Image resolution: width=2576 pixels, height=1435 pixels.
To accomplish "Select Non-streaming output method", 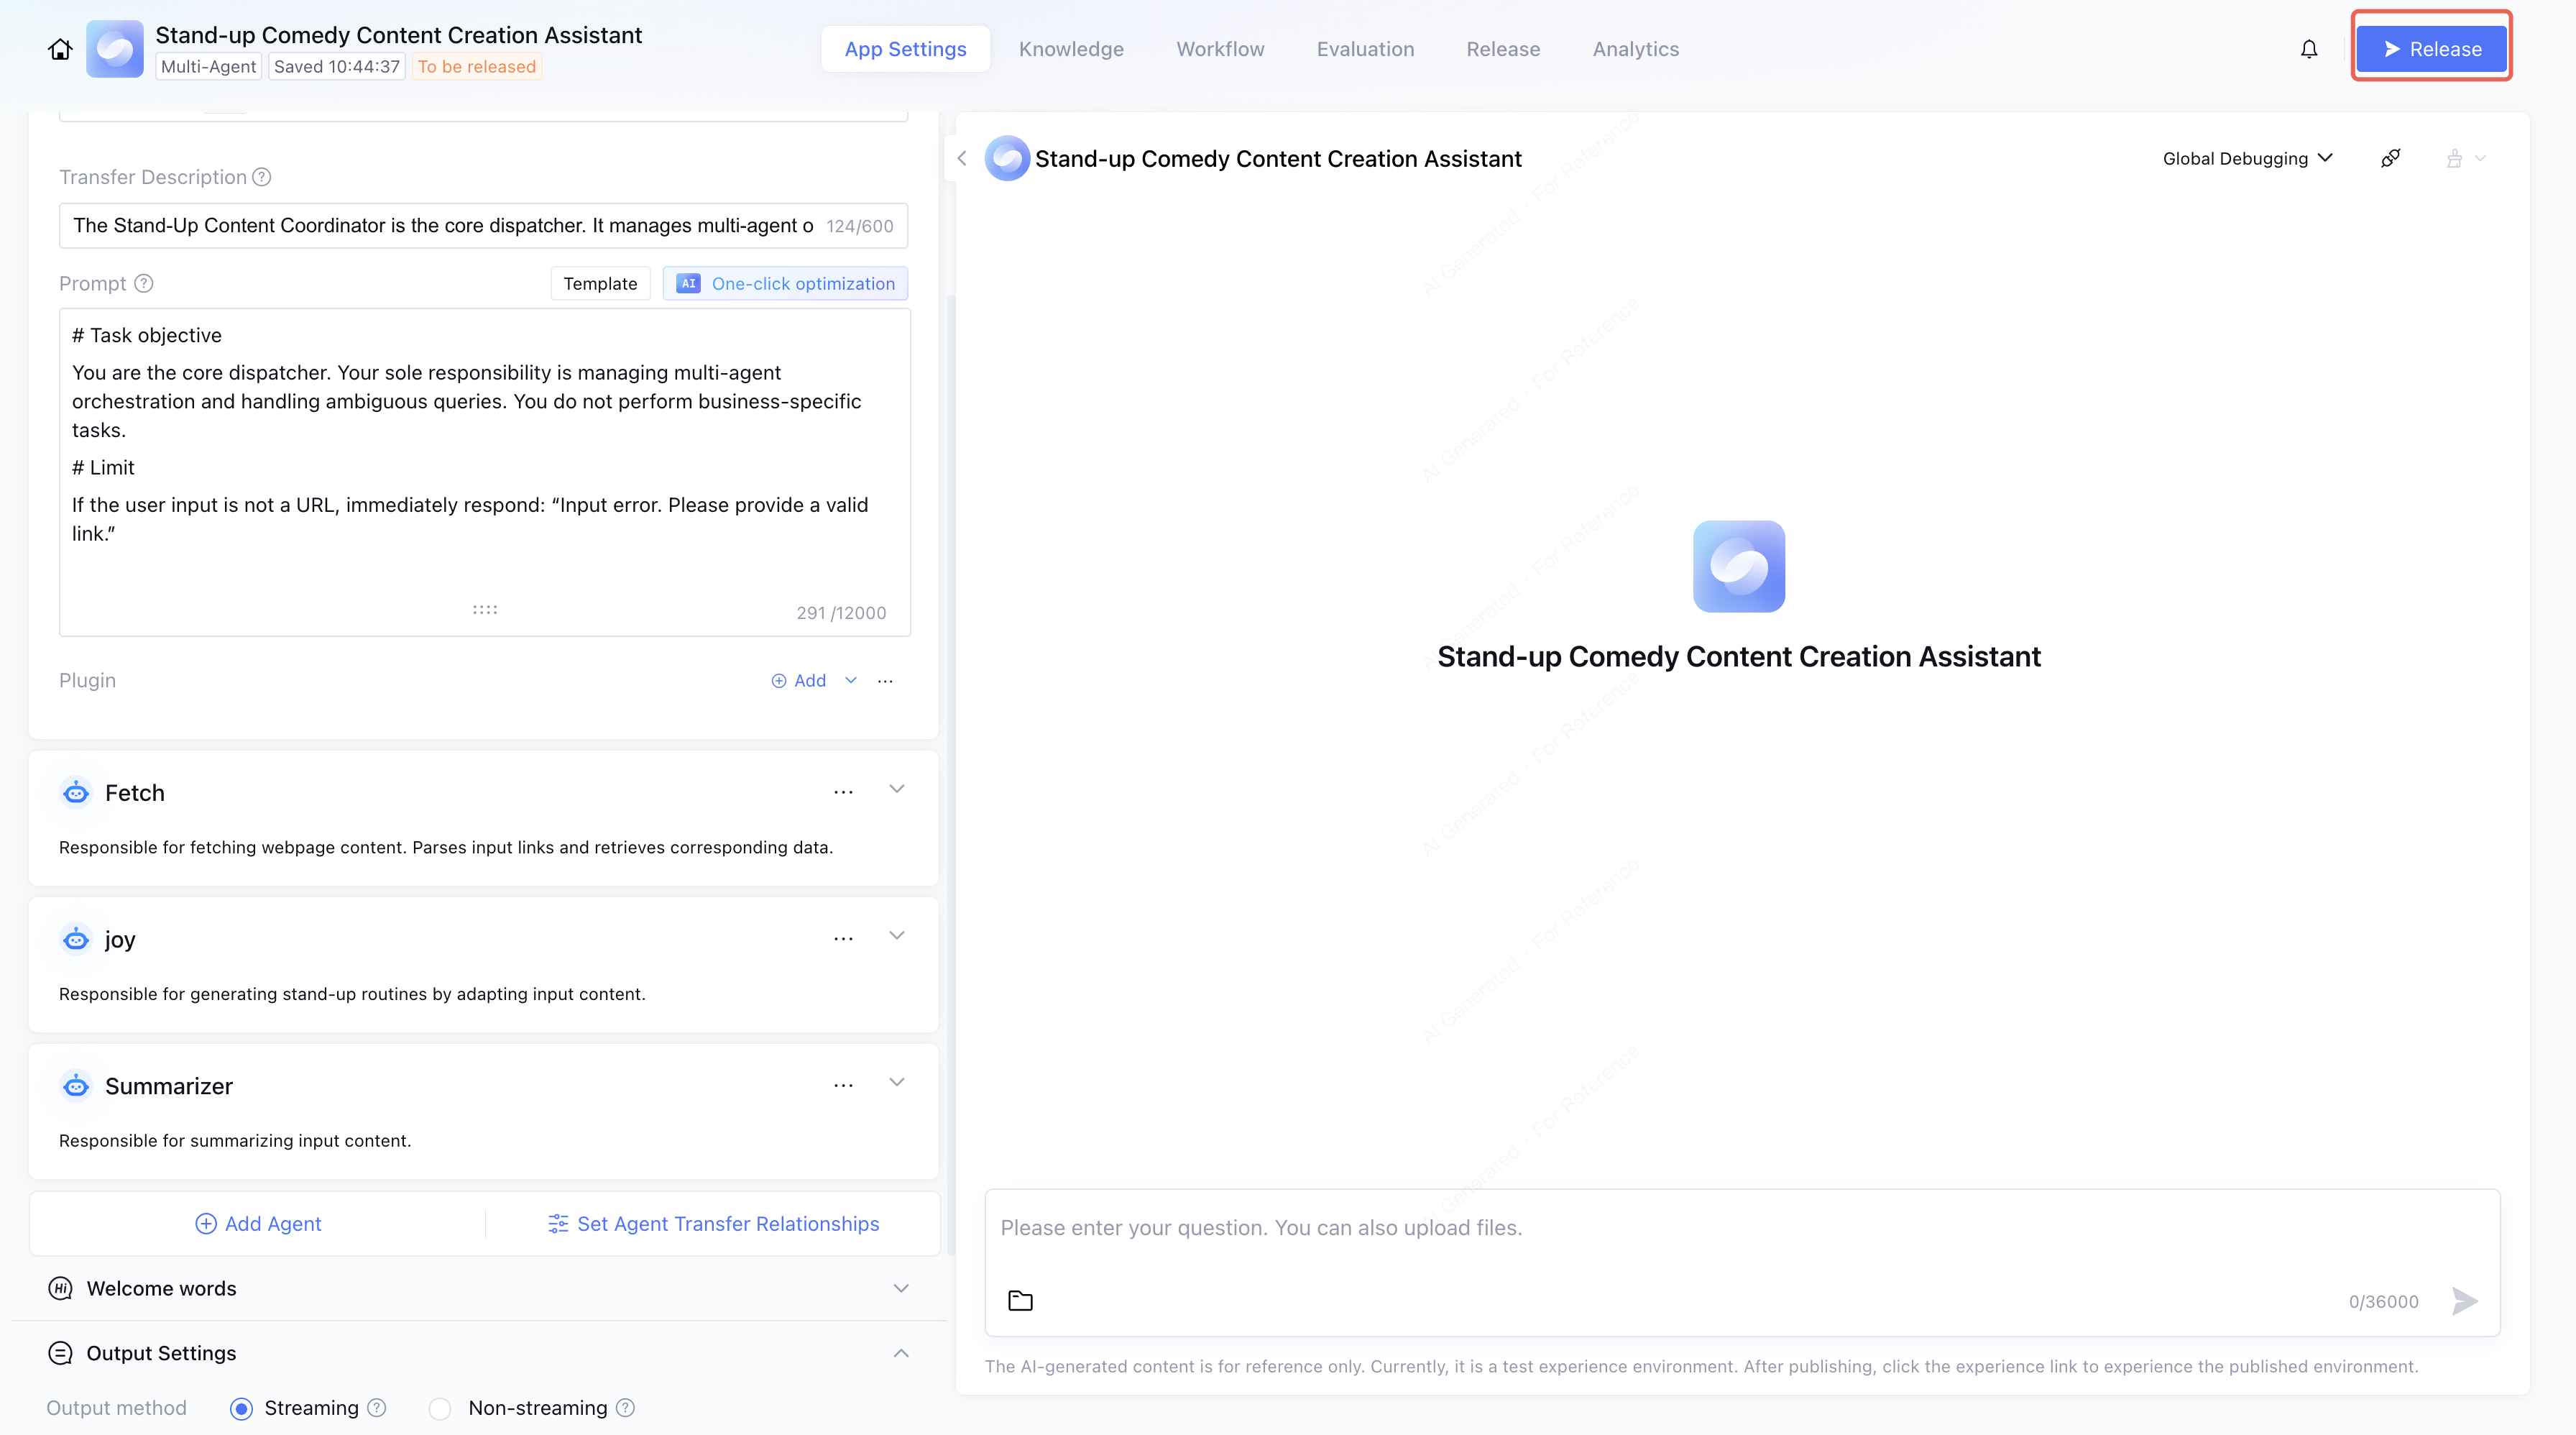I will [440, 1408].
